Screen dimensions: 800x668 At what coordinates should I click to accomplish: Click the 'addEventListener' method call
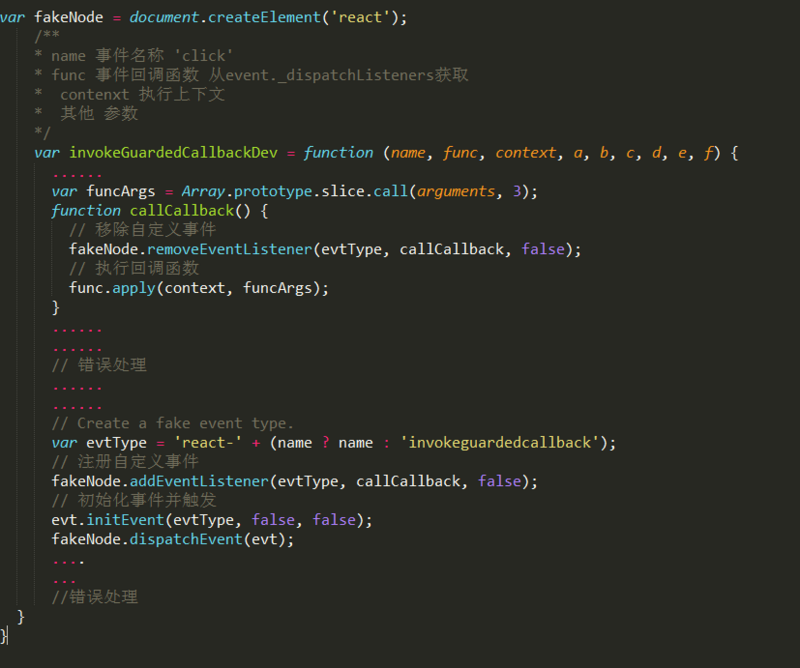(x=199, y=481)
